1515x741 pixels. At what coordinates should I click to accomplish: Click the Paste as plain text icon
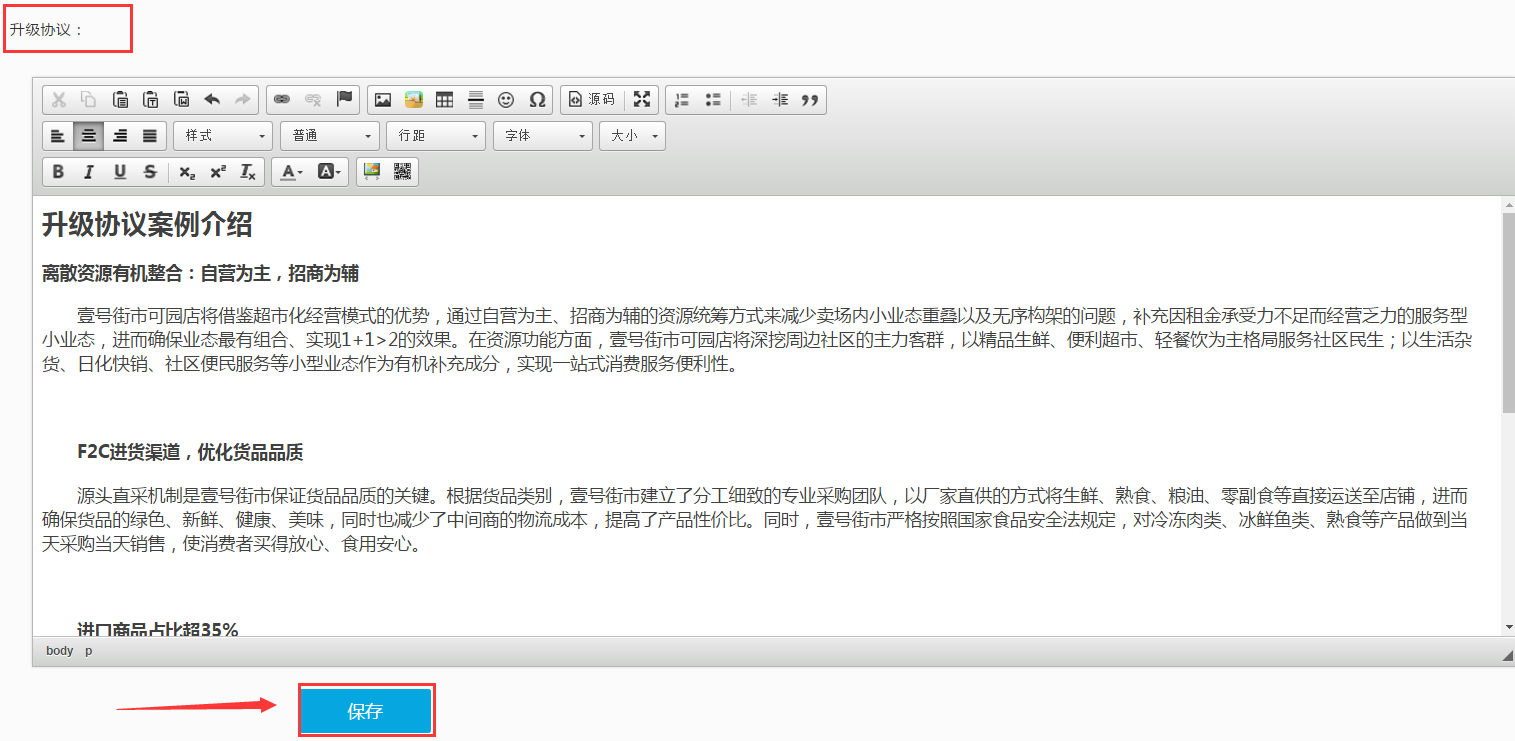pyautogui.click(x=151, y=99)
